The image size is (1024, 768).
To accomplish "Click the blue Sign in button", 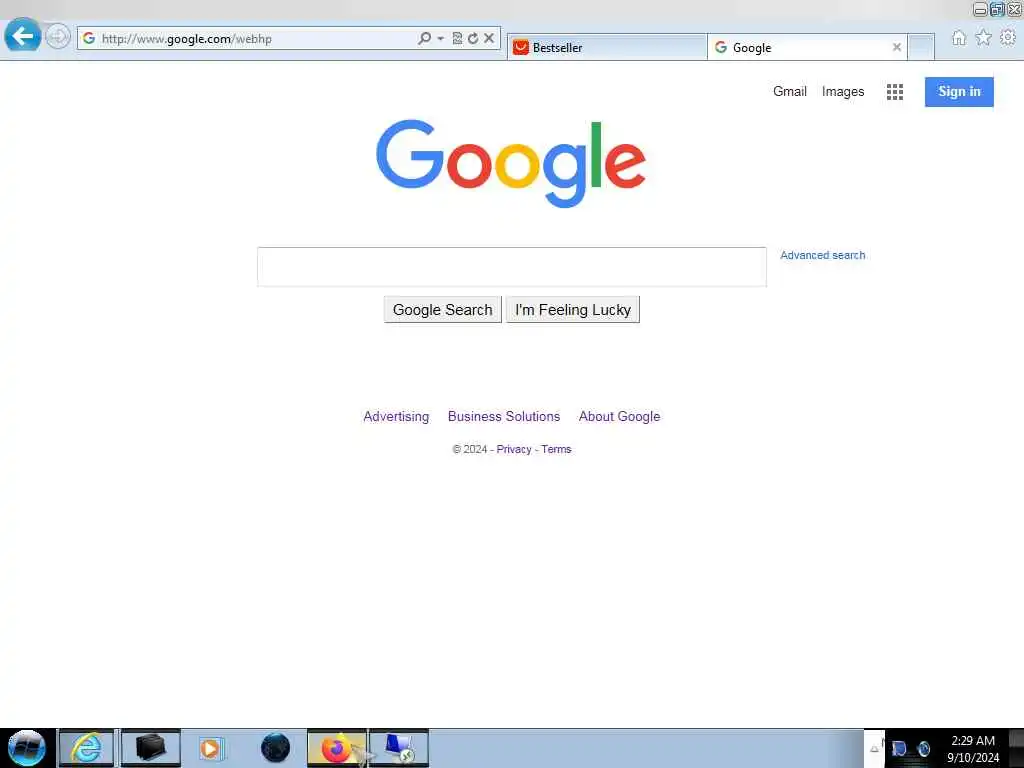I will click(959, 91).
